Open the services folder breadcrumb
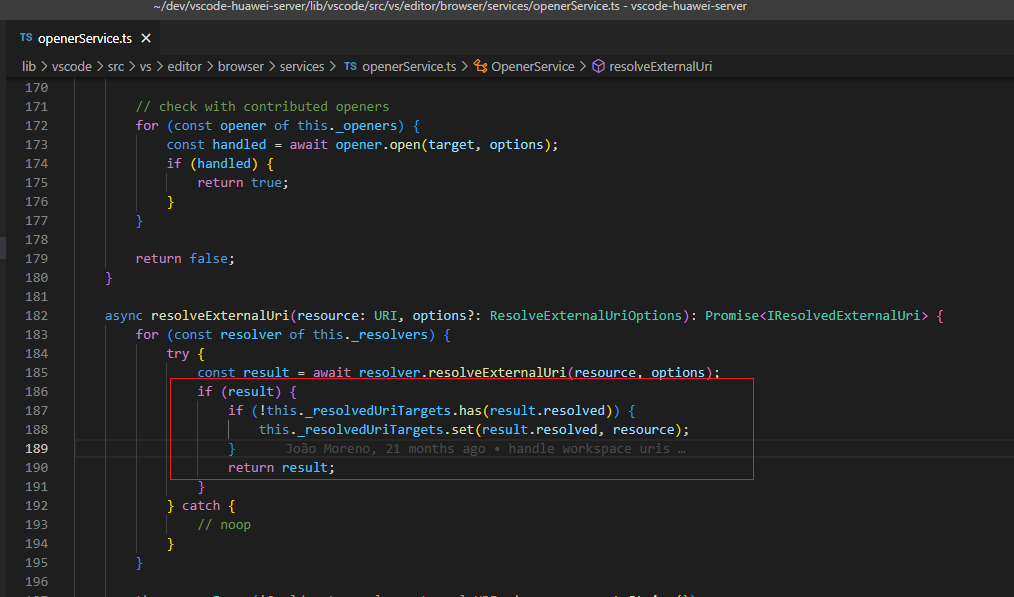The height and width of the screenshot is (597, 1014). (x=302, y=66)
